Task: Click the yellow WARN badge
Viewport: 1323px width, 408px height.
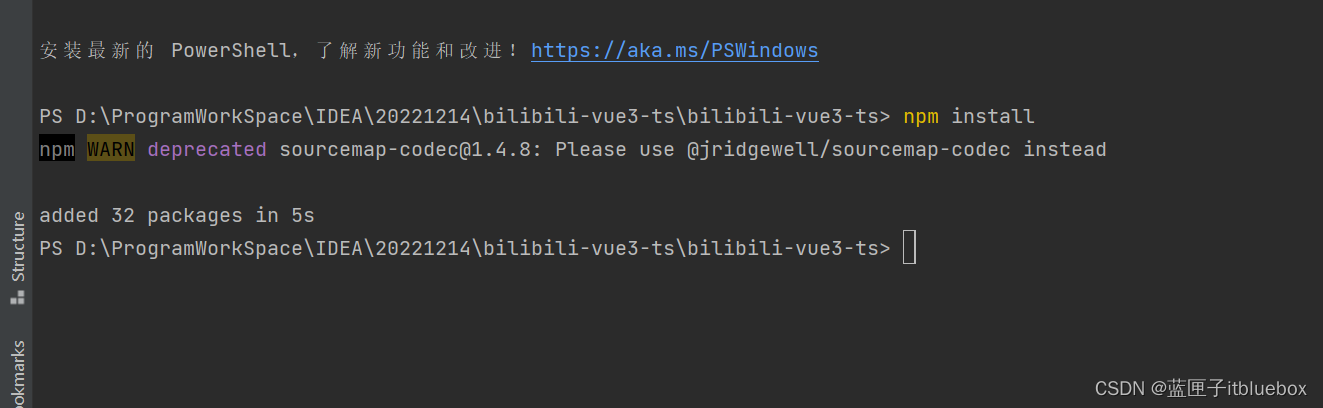Action: click(111, 150)
